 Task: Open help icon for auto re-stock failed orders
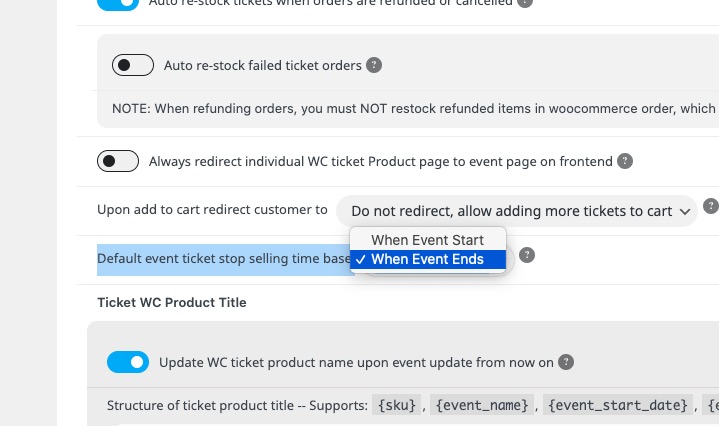point(374,65)
